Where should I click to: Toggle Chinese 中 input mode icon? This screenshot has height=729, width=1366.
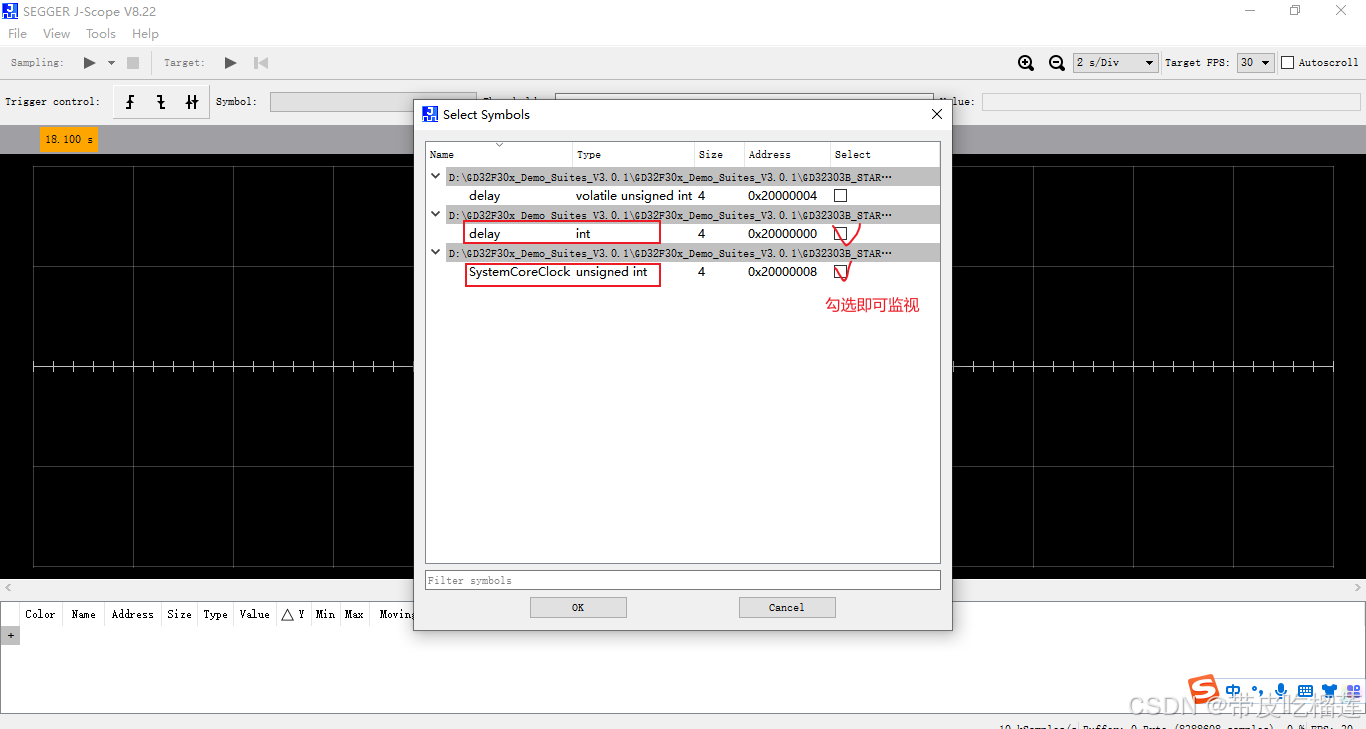click(x=1234, y=690)
